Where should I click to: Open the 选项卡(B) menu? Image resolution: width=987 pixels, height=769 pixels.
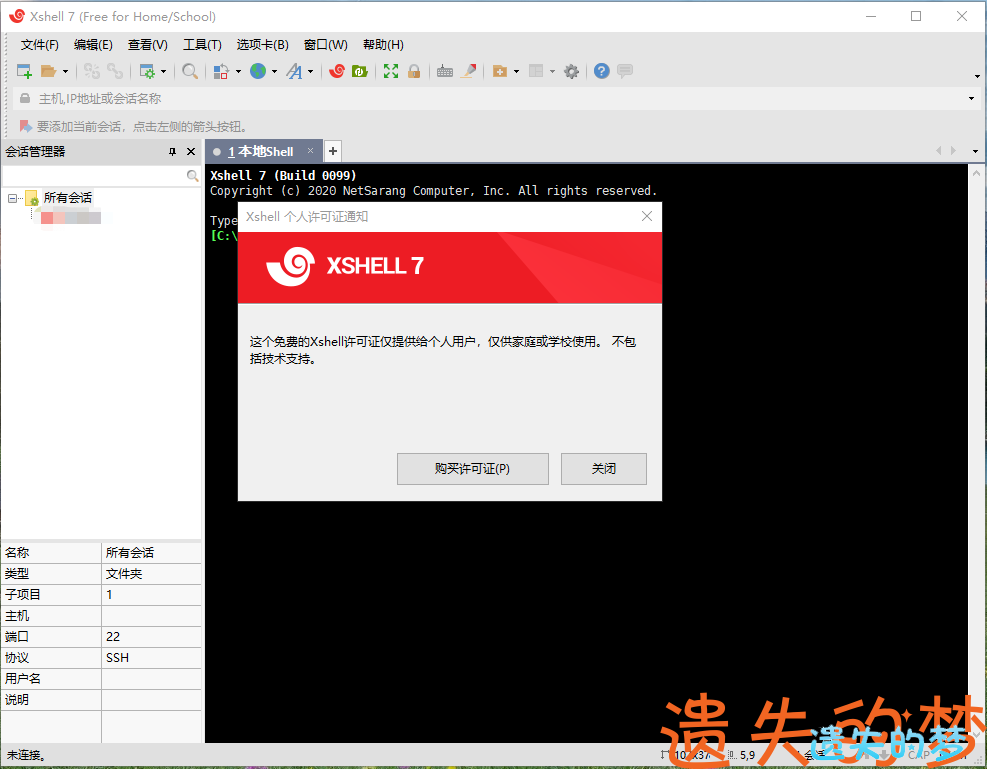pyautogui.click(x=262, y=45)
